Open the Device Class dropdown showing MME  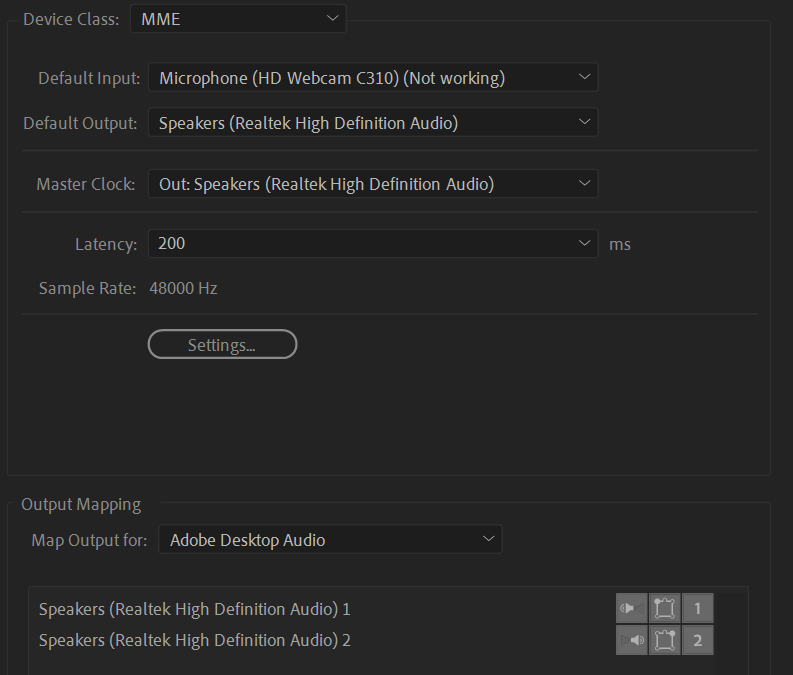pos(238,19)
